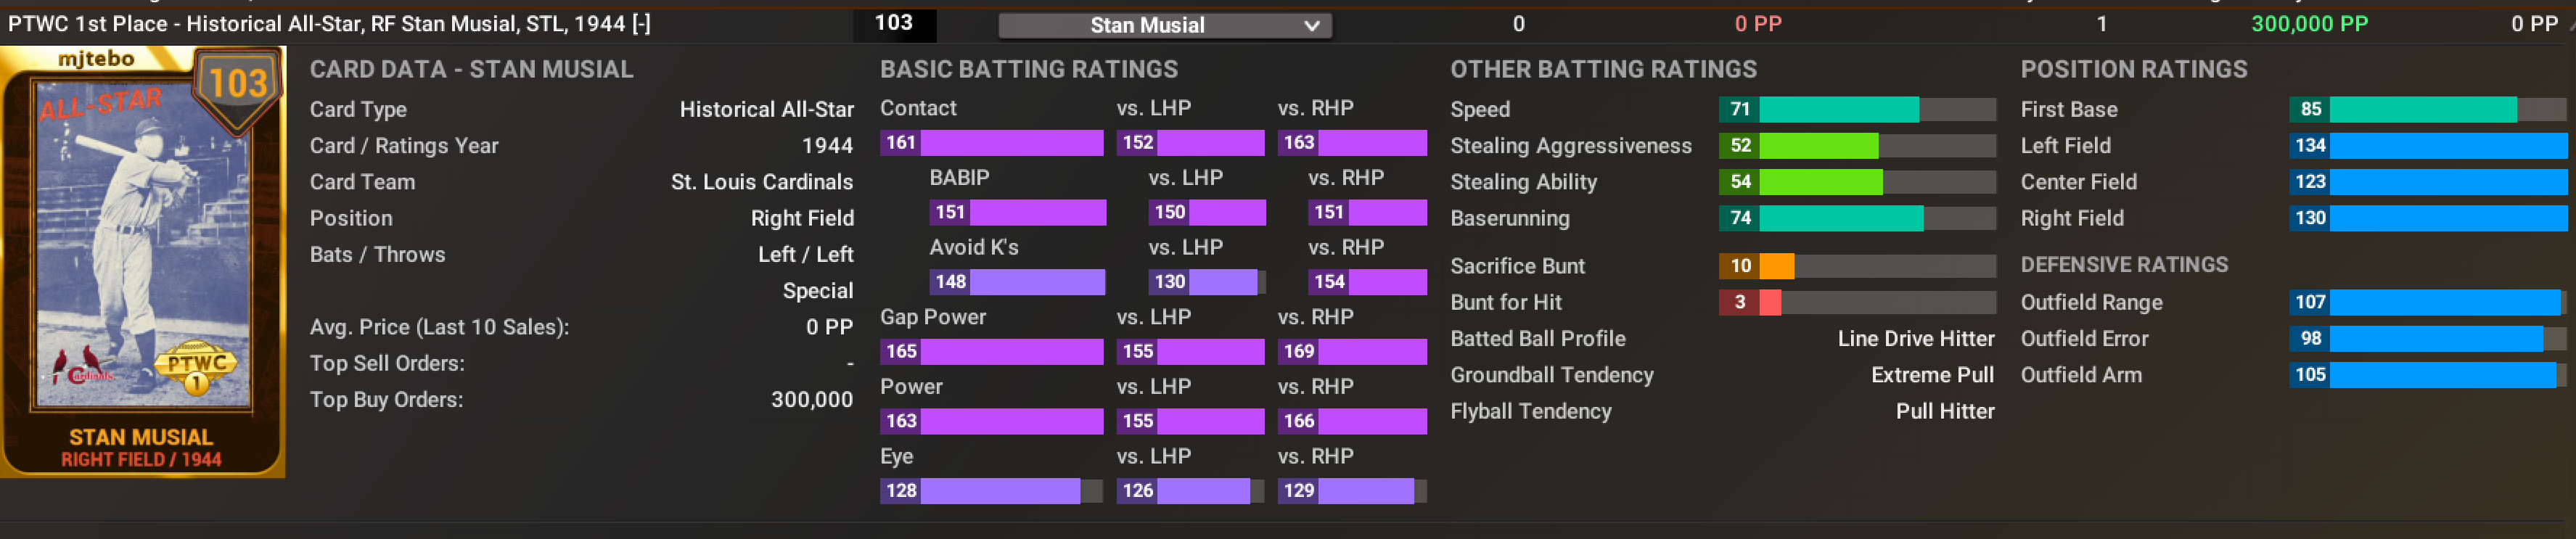The width and height of the screenshot is (2576, 539).
Task: Click the Stan Musial All-Star card thumbnail
Action: [x=141, y=260]
